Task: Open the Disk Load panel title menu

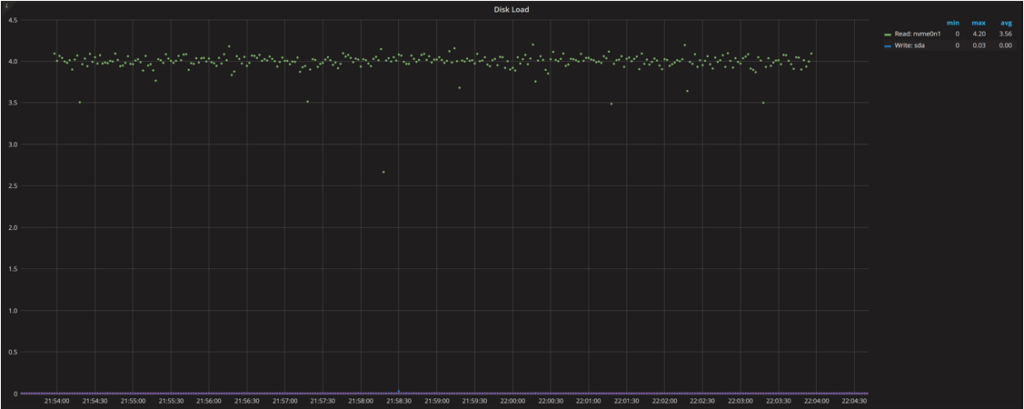Action: [511, 9]
